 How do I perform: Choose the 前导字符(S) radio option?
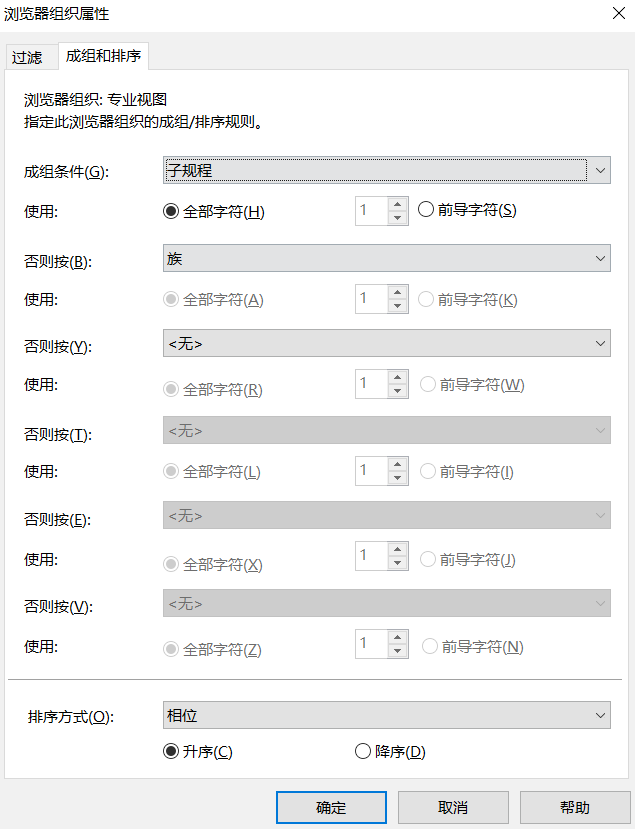click(426, 210)
